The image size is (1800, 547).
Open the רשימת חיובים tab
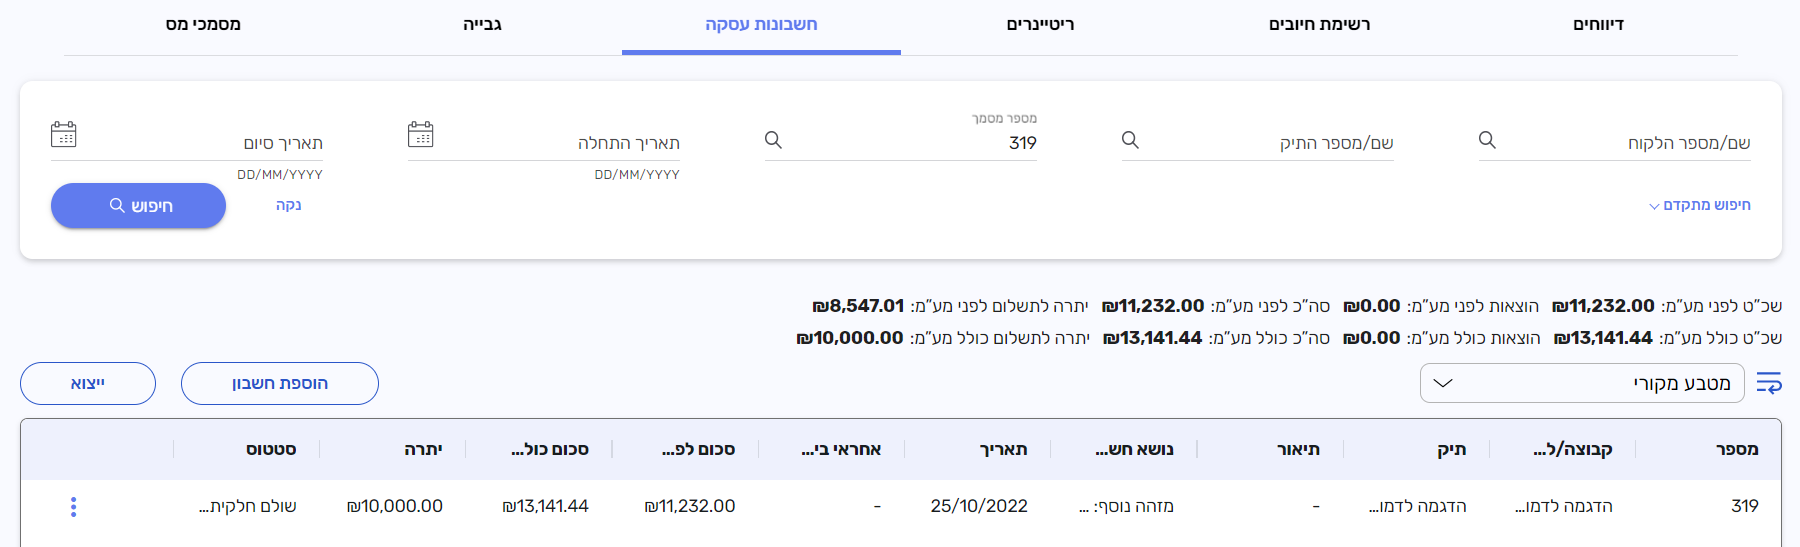(1319, 24)
